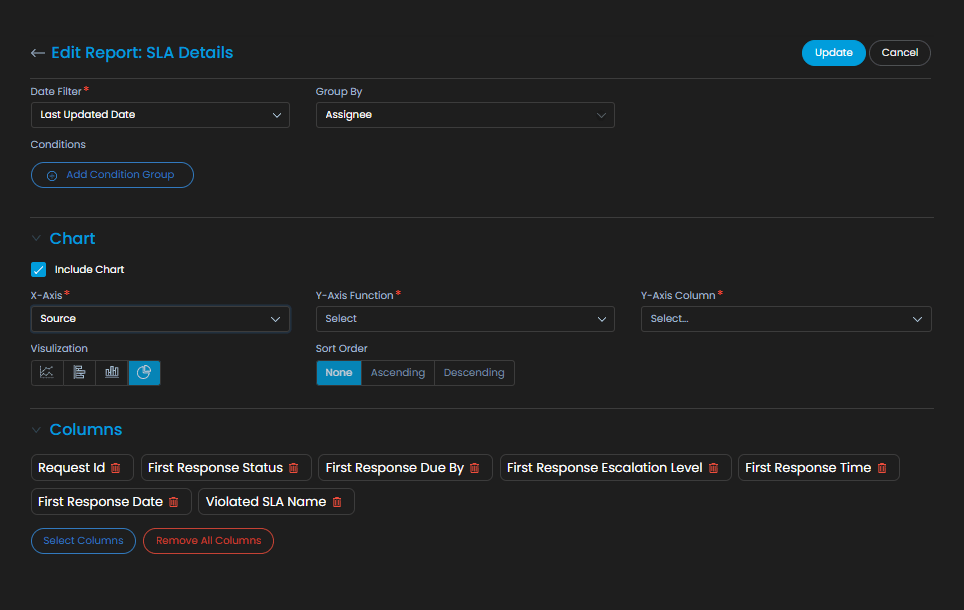Image resolution: width=964 pixels, height=610 pixels.
Task: Open the Y-Axis Function dropdown
Action: point(465,319)
